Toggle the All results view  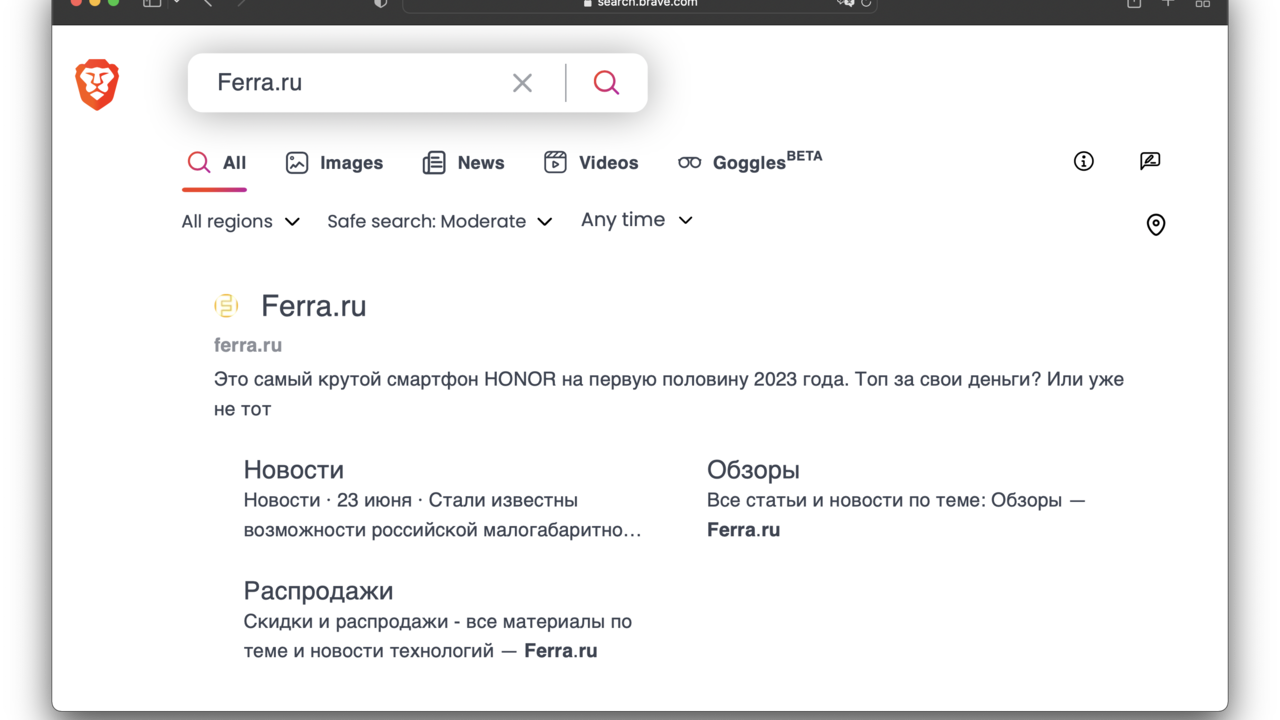(x=215, y=162)
